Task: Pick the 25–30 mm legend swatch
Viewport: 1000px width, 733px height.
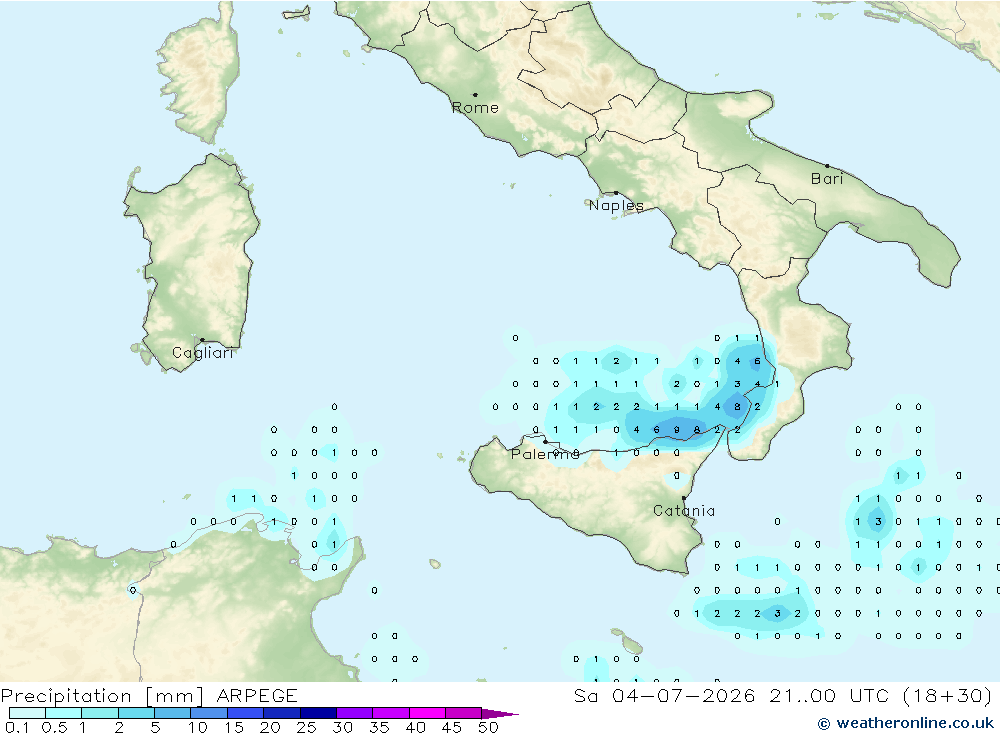Action: click(318, 713)
